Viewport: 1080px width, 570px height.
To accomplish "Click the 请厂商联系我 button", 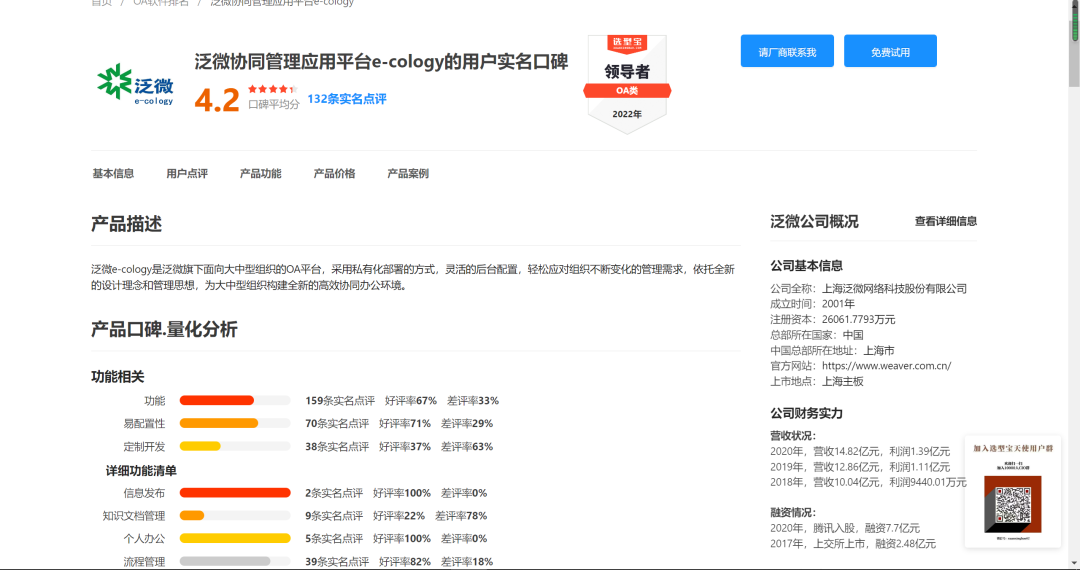I will (787, 52).
